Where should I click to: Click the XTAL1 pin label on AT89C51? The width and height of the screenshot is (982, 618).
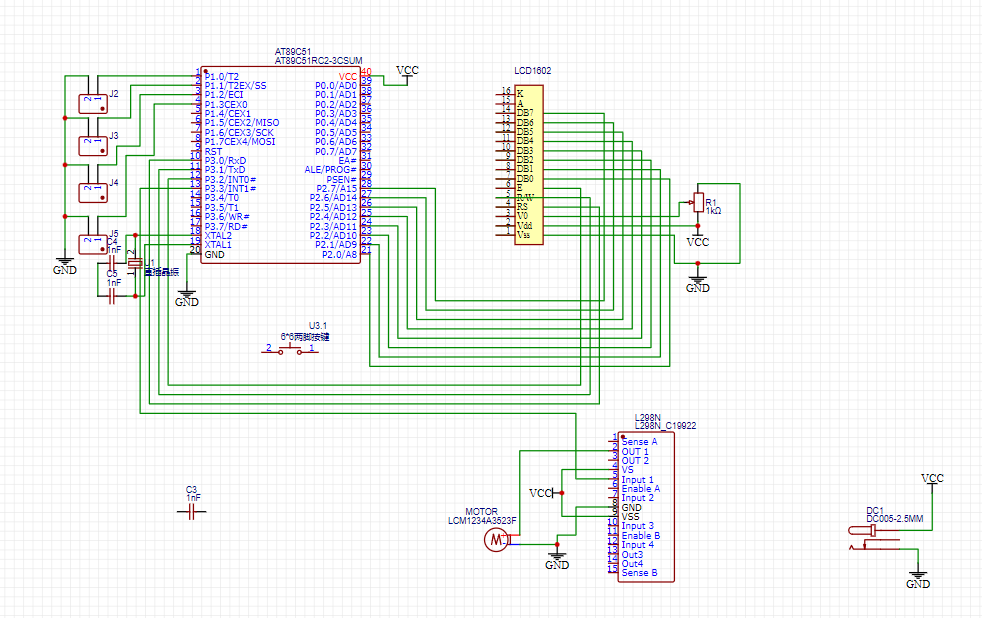coord(219,245)
